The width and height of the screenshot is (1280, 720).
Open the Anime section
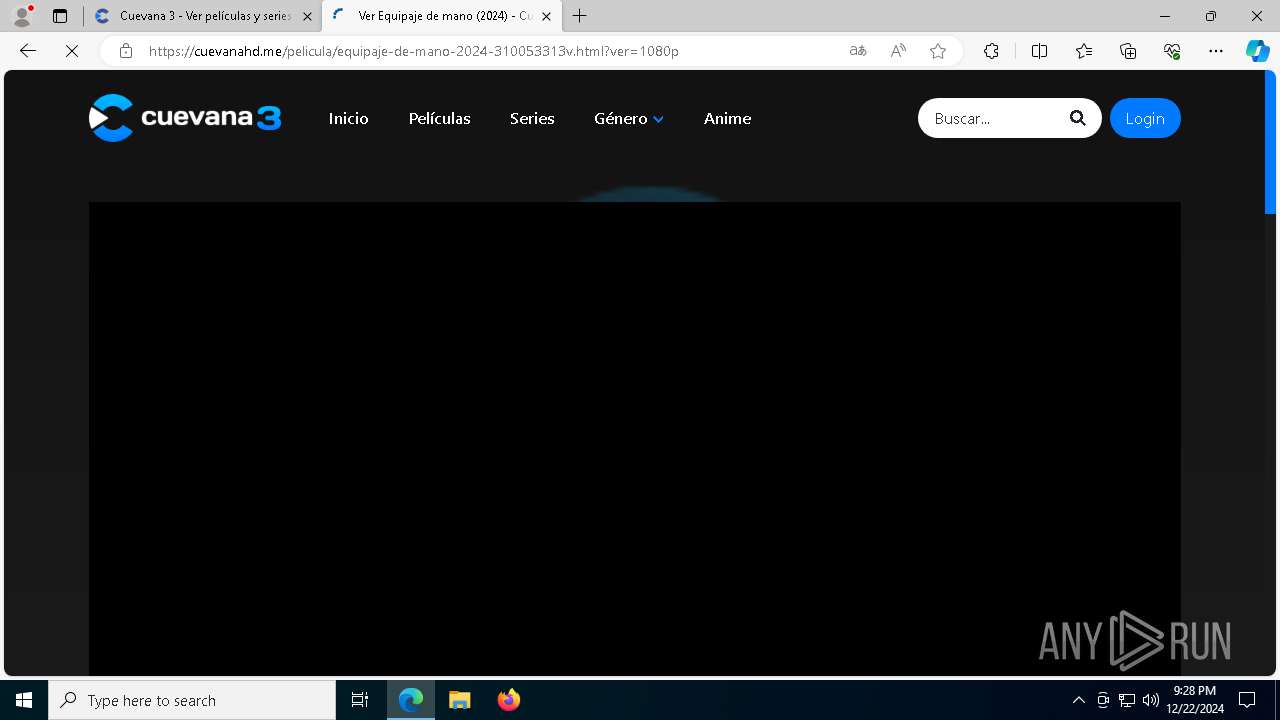[x=727, y=118]
